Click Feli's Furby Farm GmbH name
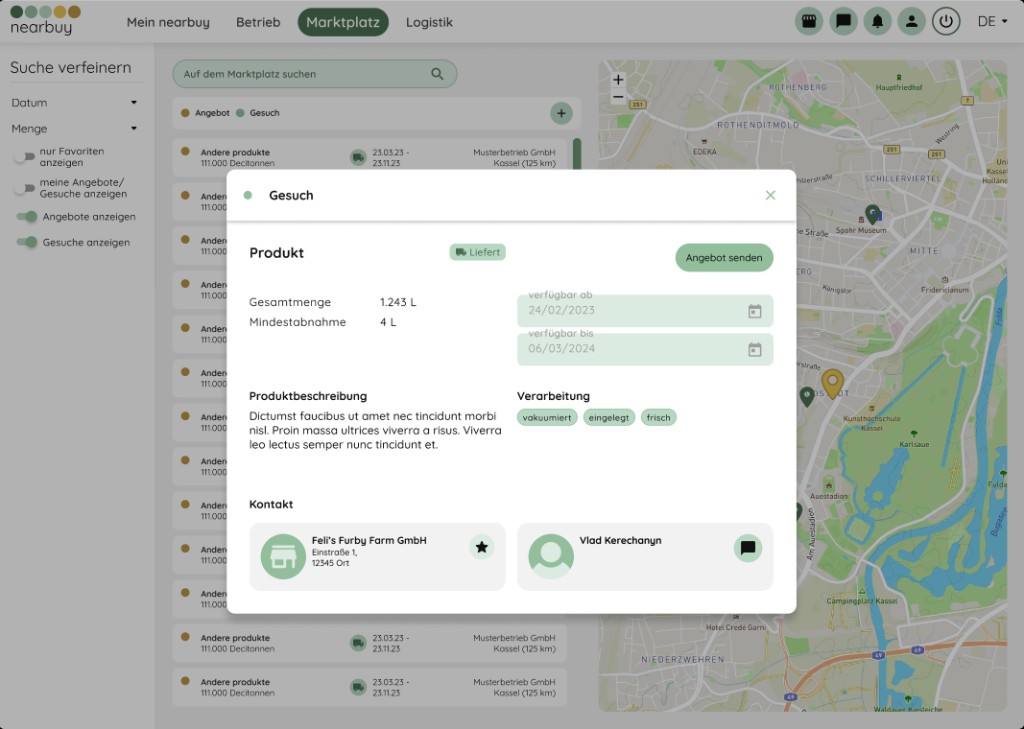The height and width of the screenshot is (729, 1024). [369, 540]
